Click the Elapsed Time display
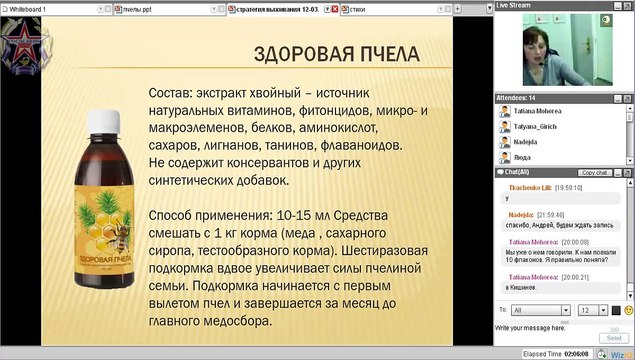The height and width of the screenshot is (360, 635). point(557,354)
